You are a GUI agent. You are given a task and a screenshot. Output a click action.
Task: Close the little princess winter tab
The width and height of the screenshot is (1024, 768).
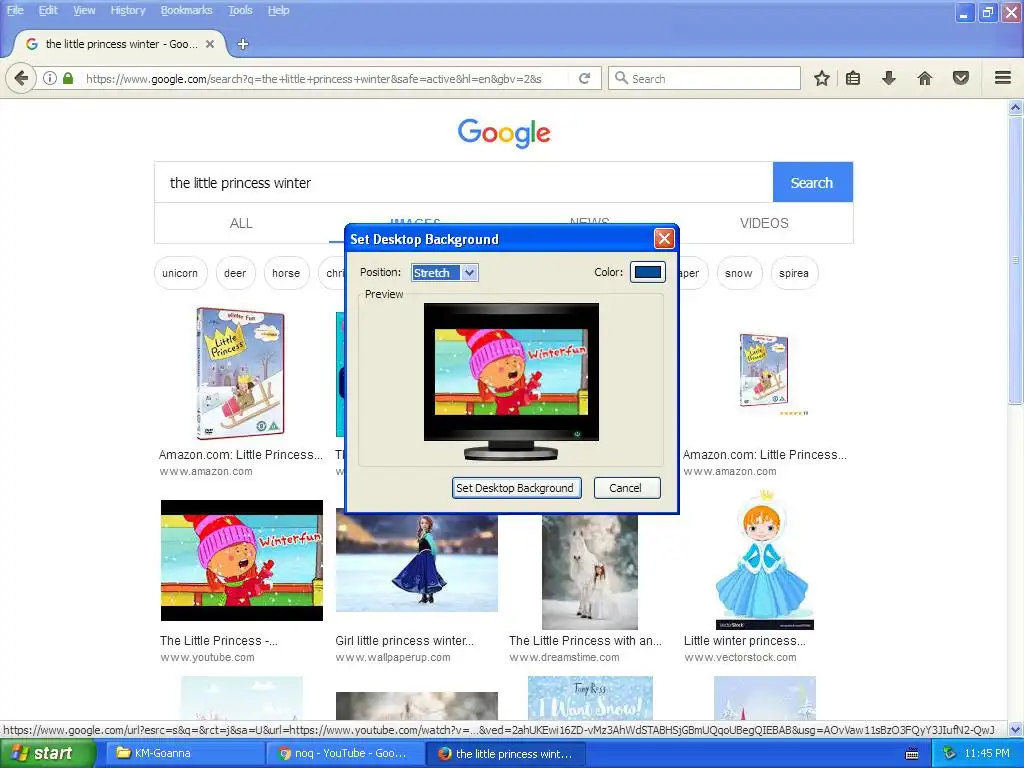[210, 44]
